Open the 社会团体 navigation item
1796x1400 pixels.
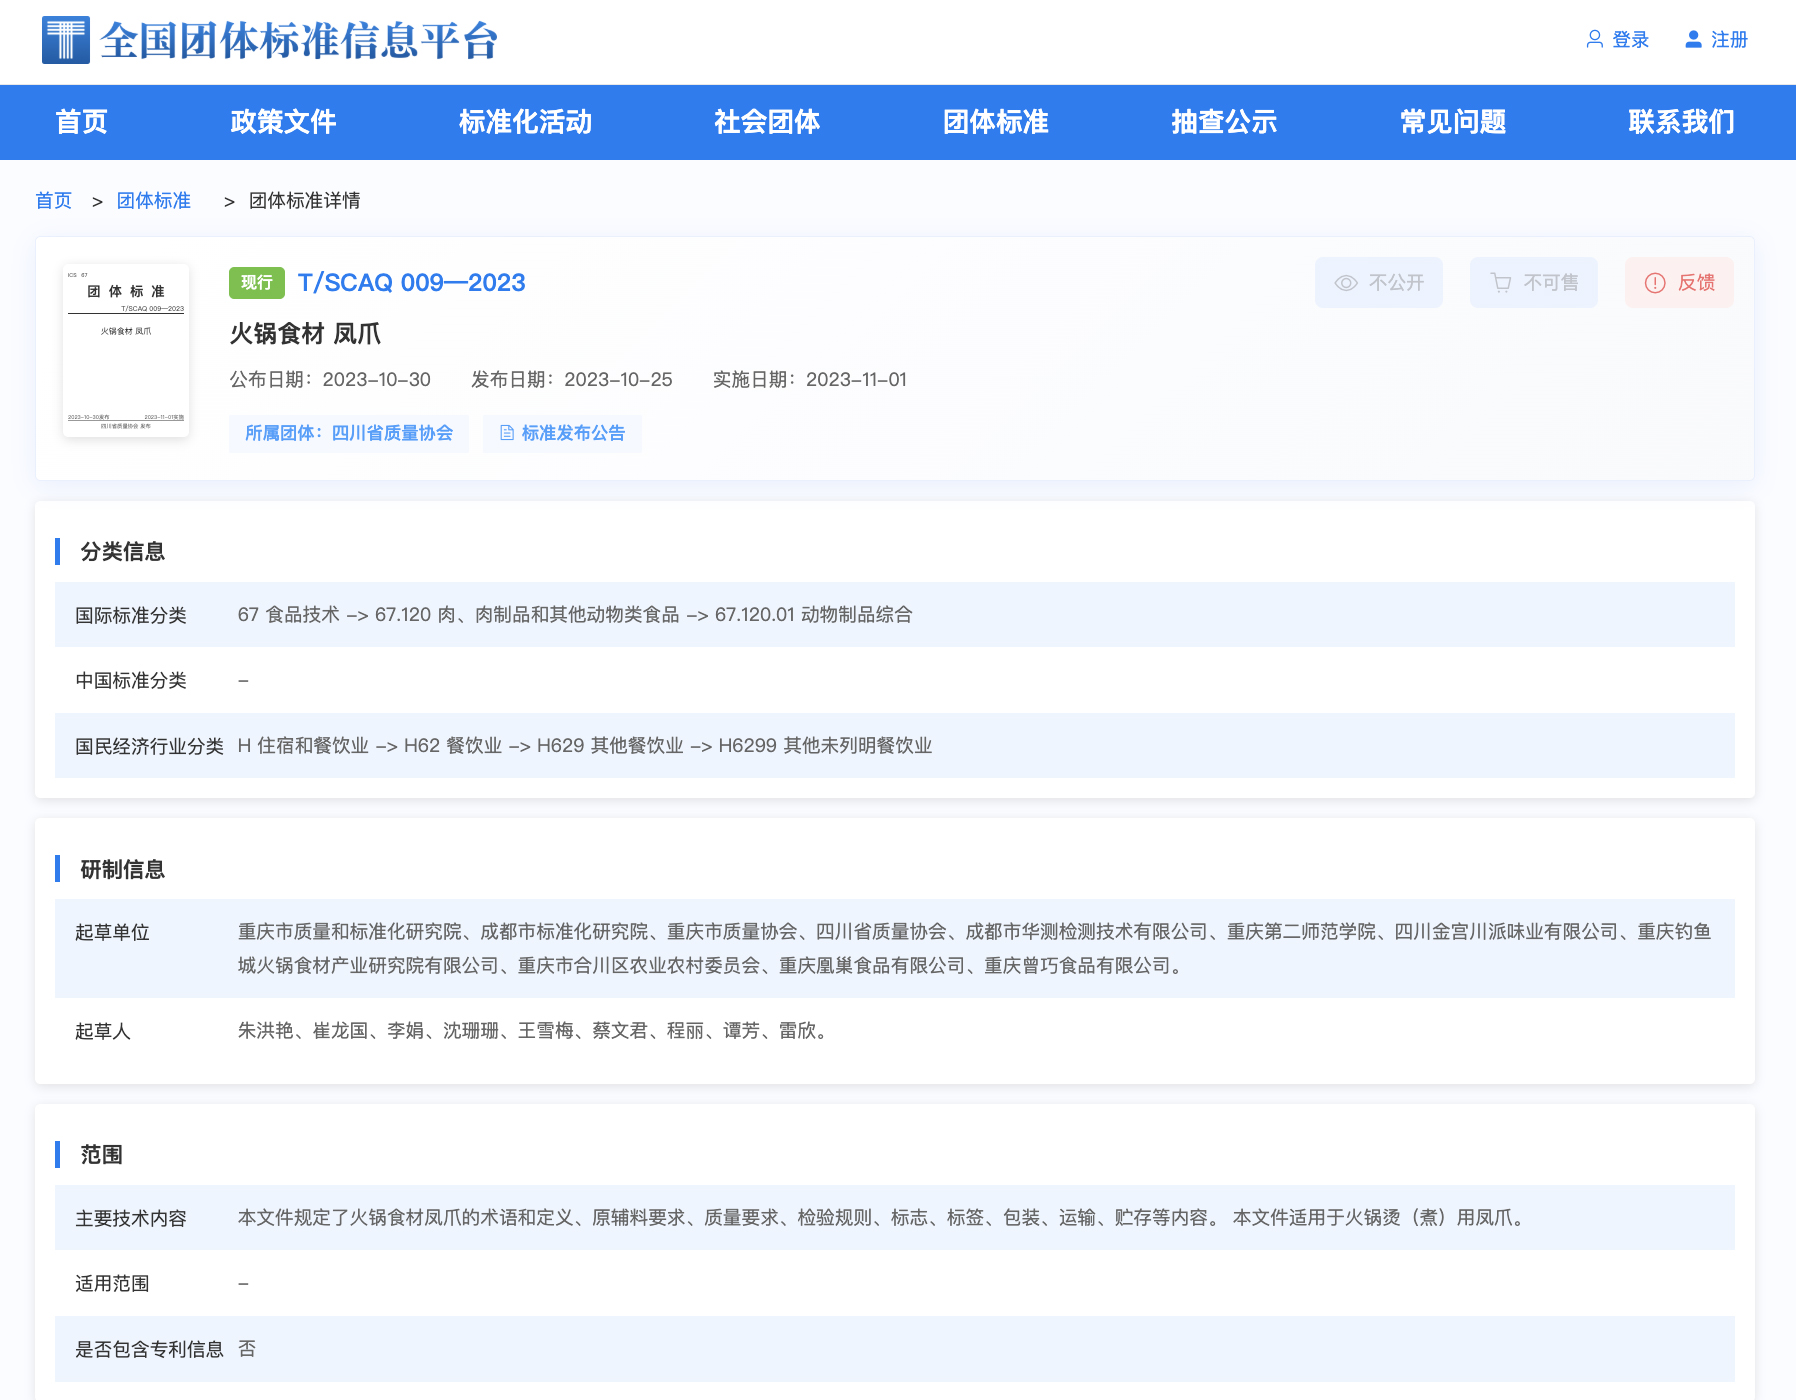[x=767, y=122]
